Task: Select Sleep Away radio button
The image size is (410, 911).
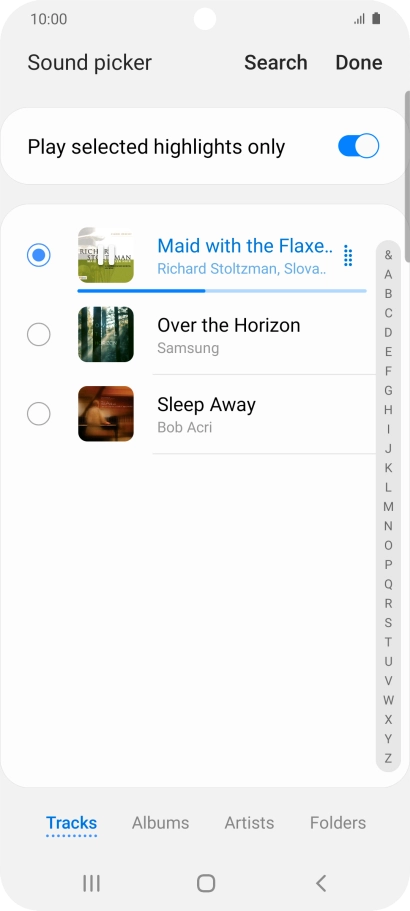Action: 38,414
